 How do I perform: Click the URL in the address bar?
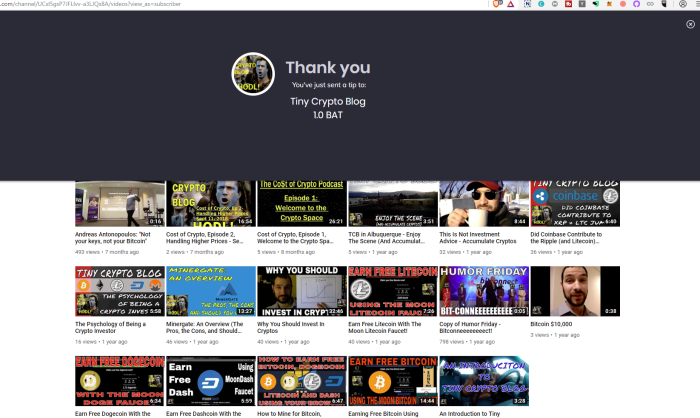click(90, 5)
